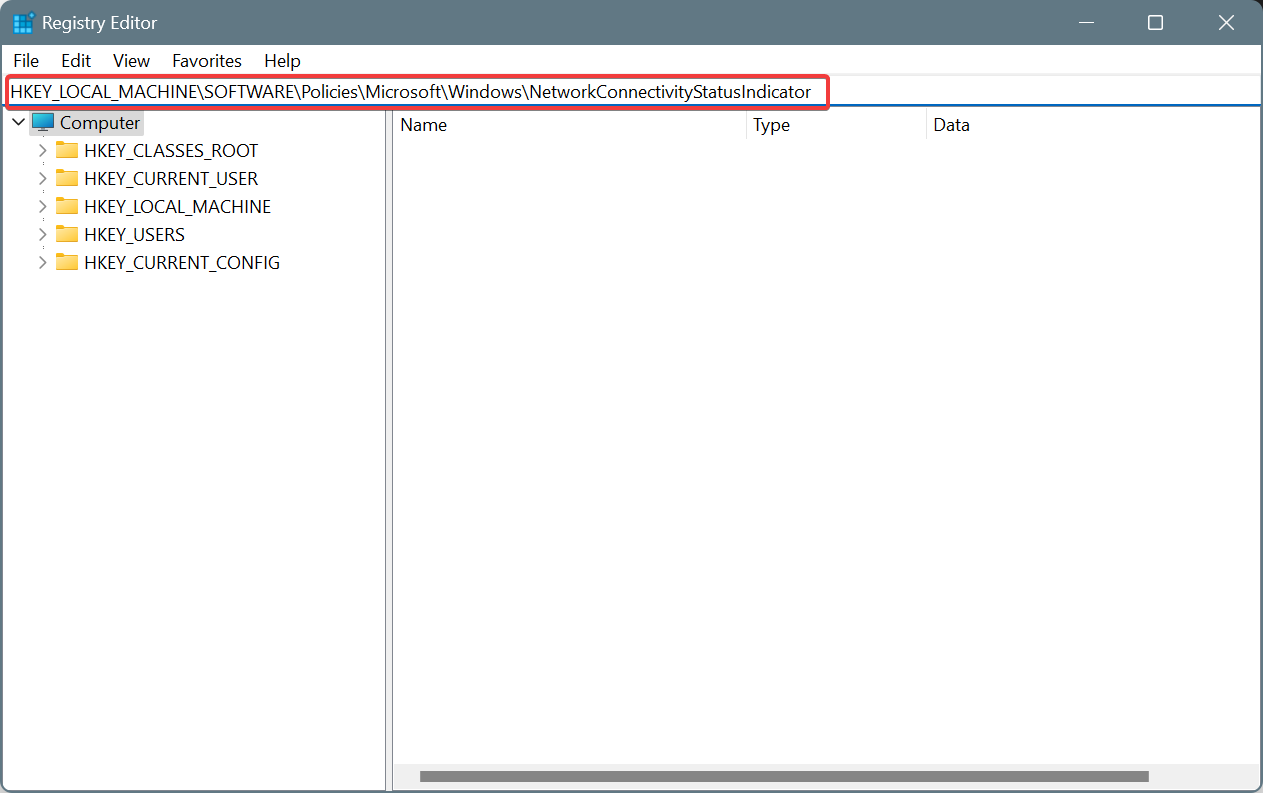
Task: Collapse the Computer root node
Action: click(x=18, y=122)
